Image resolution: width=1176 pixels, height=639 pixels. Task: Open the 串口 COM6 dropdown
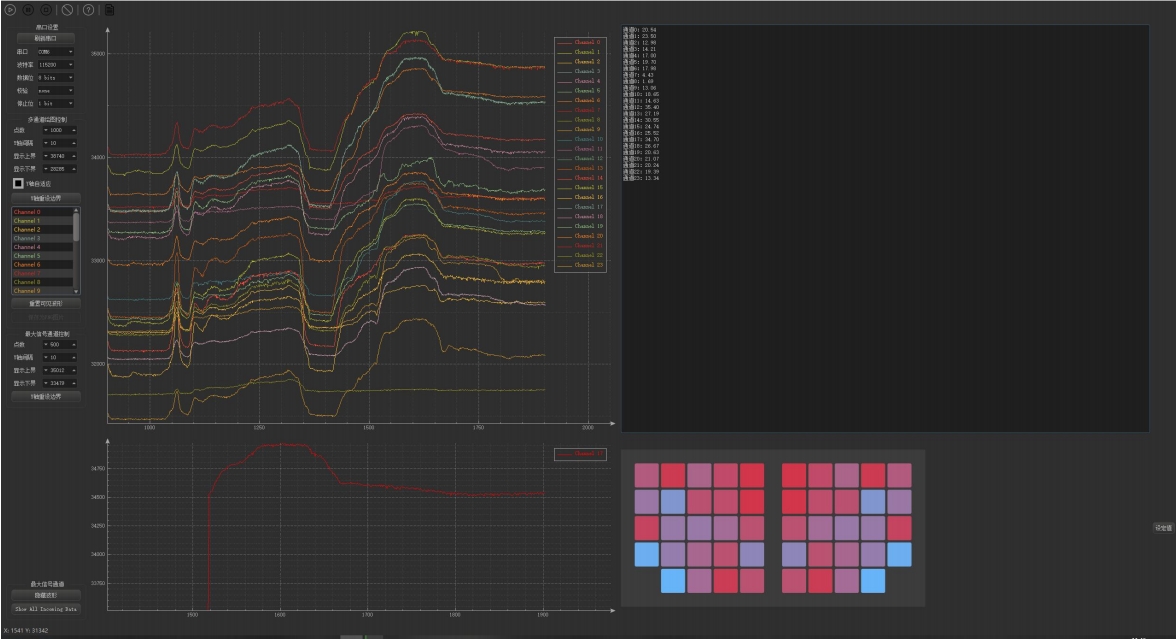tap(55, 51)
